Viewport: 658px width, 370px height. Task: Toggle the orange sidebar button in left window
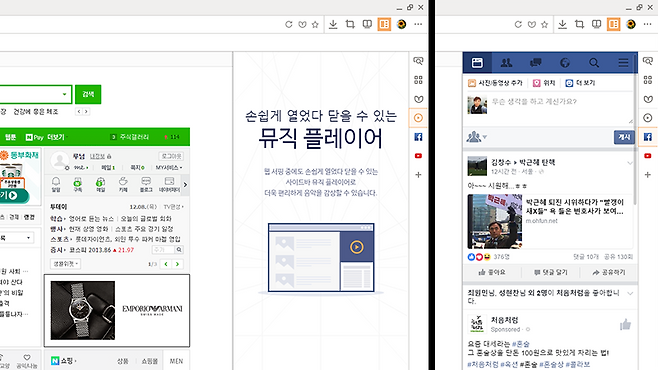[x=384, y=24]
